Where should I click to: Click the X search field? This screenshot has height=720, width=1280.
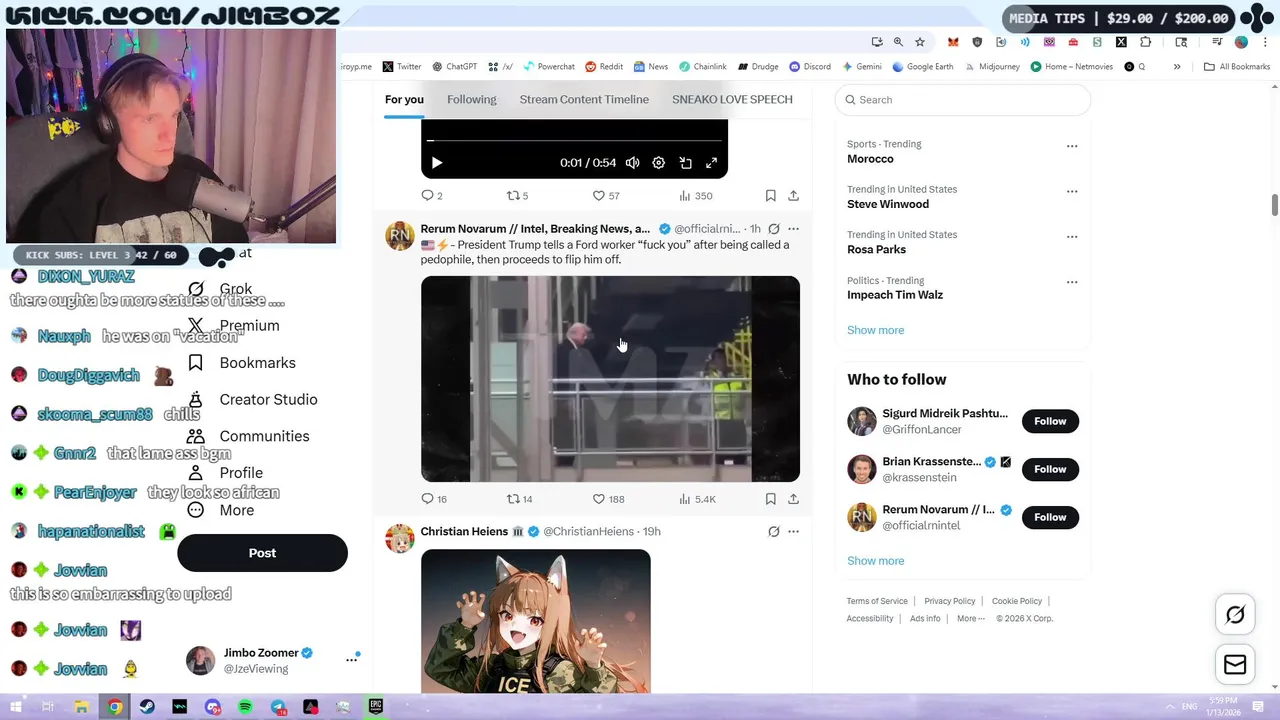pos(962,100)
